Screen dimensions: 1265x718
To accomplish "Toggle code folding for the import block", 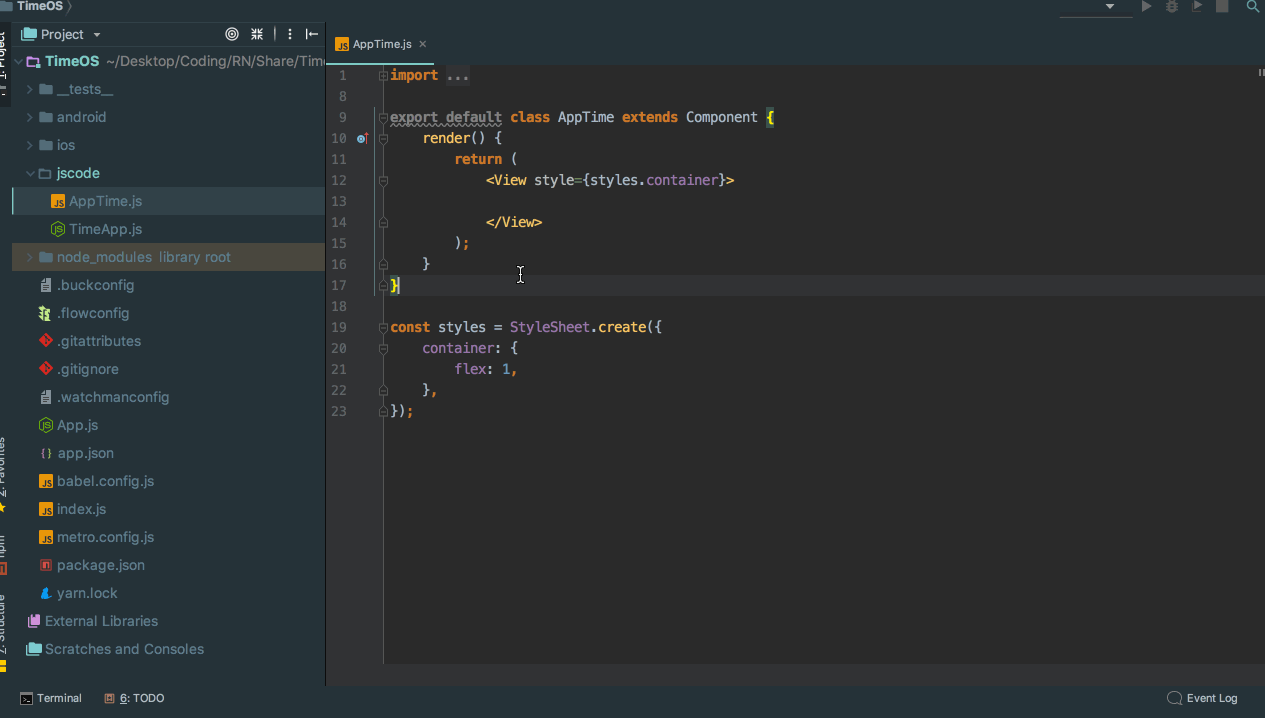I will (383, 76).
